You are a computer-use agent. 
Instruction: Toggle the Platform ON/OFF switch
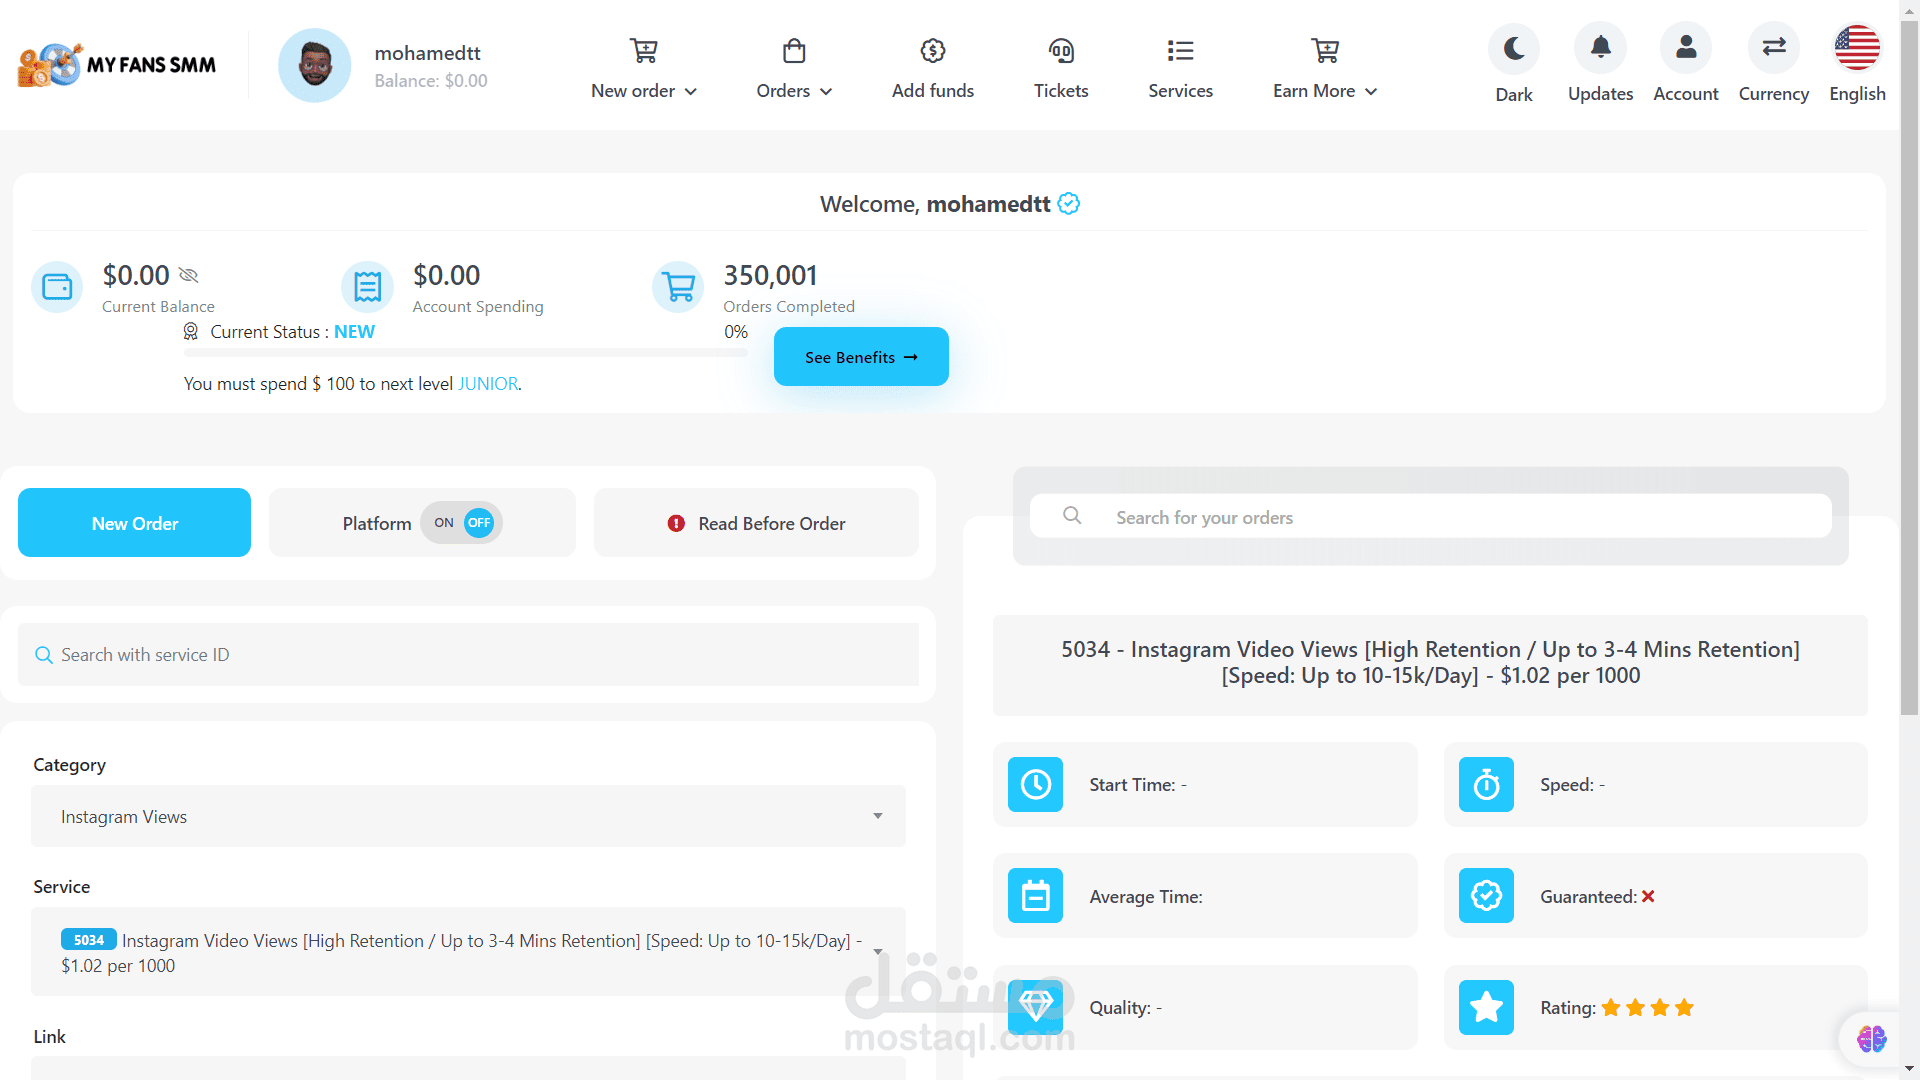tap(462, 523)
